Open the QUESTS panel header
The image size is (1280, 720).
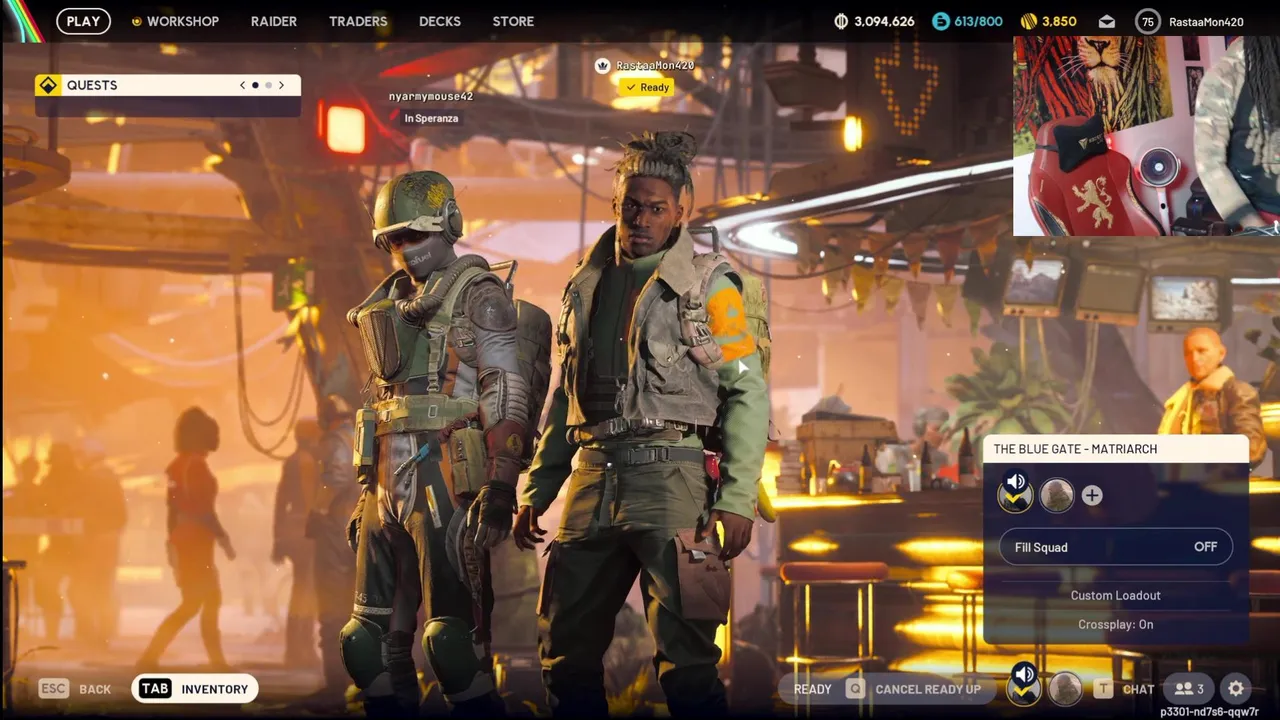pos(167,85)
